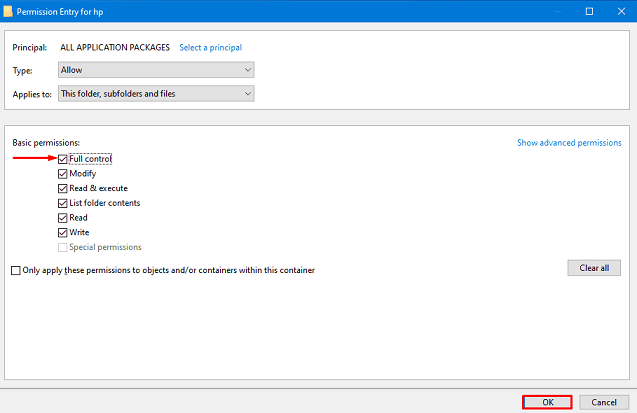Toggle the Read permission checkbox
Image resolution: width=637 pixels, height=413 pixels.
63,217
